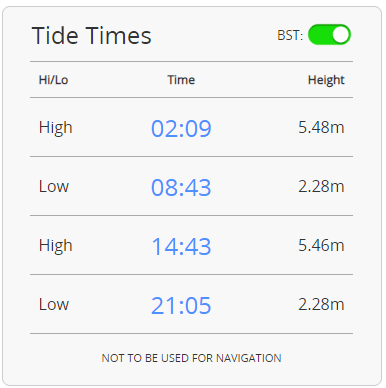Click the Not To Be Used For Navigation notice
The width and height of the screenshot is (386, 388).
click(x=191, y=358)
